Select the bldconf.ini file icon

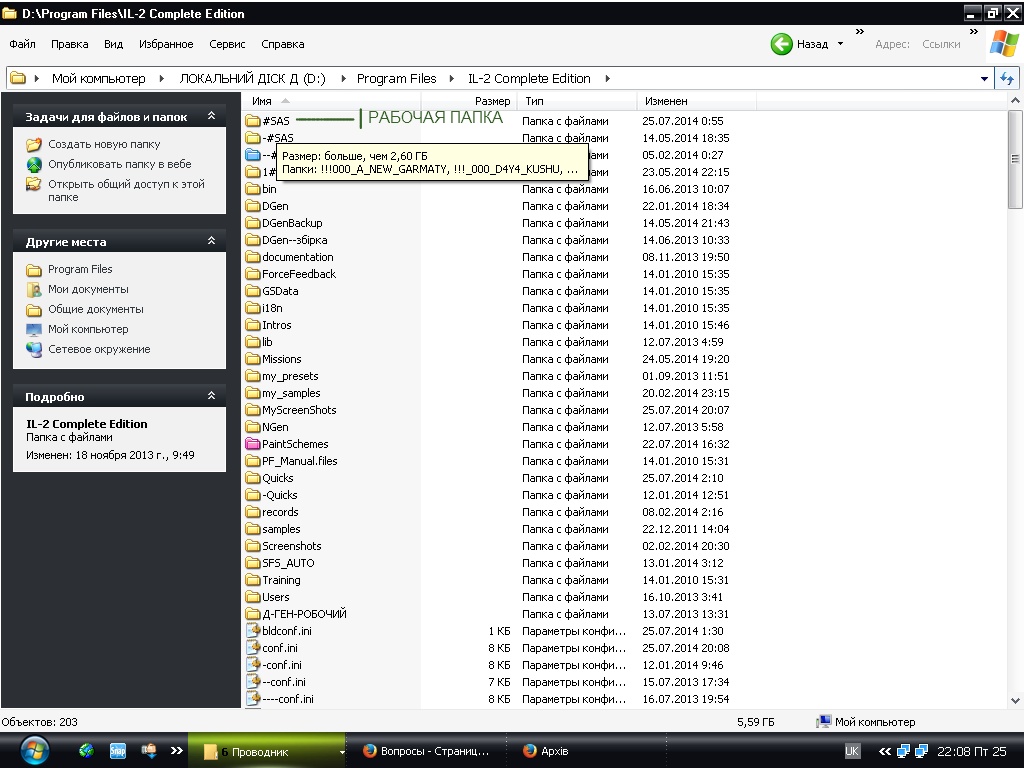tap(253, 630)
